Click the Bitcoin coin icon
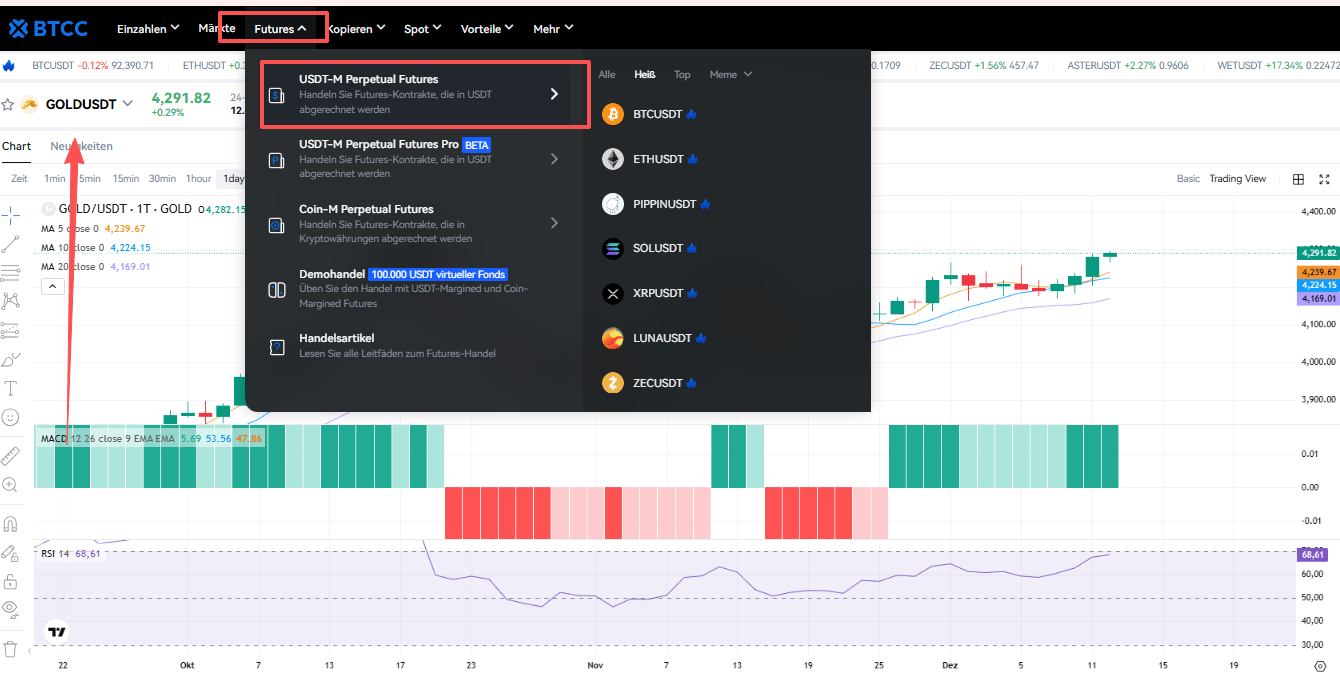Image resolution: width=1340 pixels, height=676 pixels. 613,114
